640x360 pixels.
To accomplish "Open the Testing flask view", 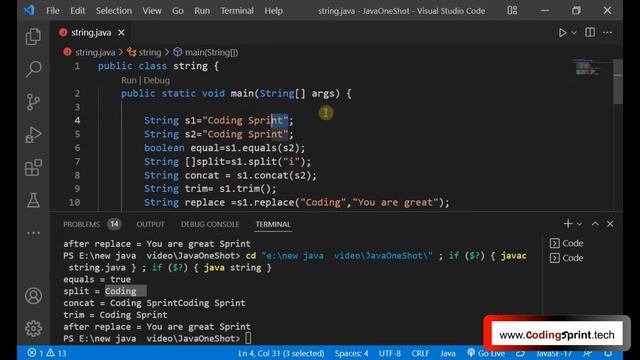I will point(33,200).
